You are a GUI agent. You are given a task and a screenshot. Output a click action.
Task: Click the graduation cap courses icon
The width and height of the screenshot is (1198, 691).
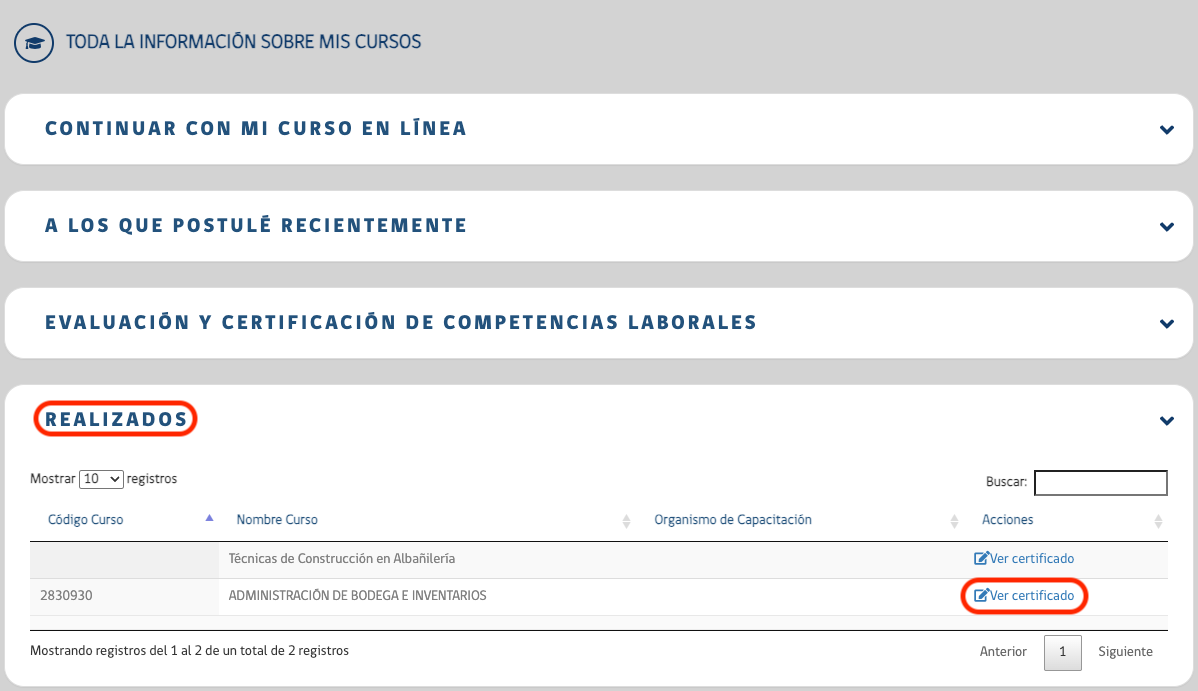click(34, 43)
